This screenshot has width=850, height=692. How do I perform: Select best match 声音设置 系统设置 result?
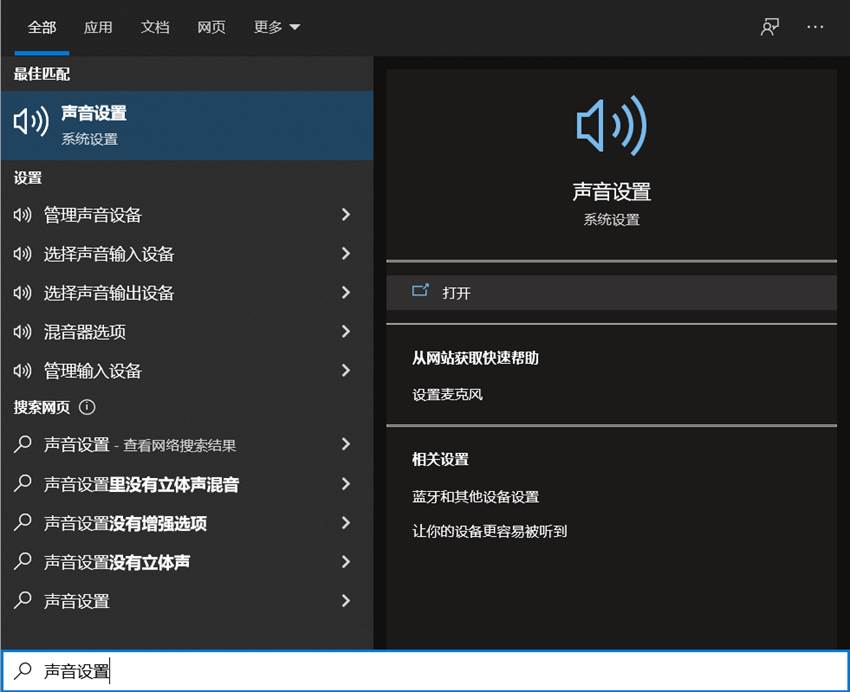(x=187, y=125)
